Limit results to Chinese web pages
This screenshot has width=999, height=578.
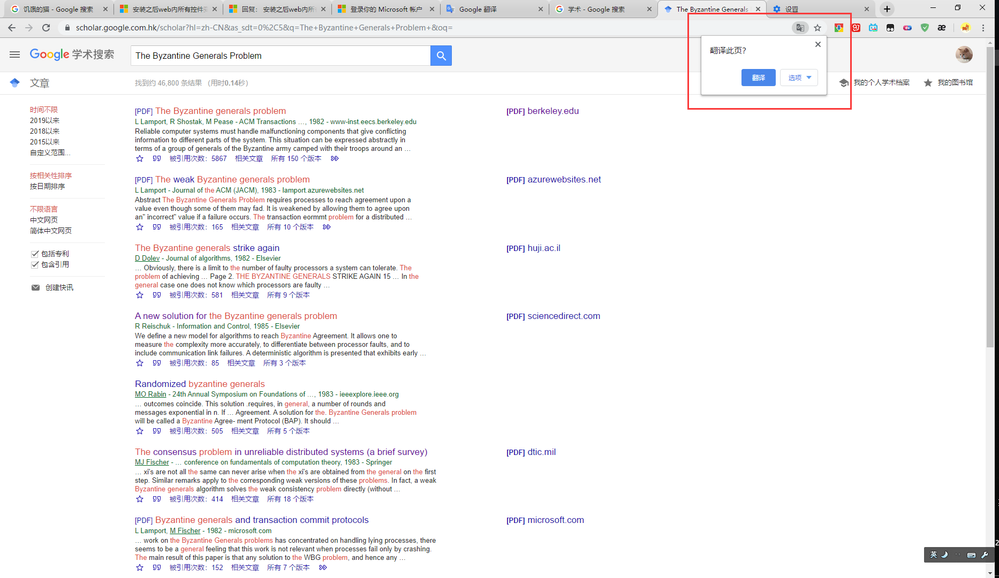pyautogui.click(x=43, y=220)
